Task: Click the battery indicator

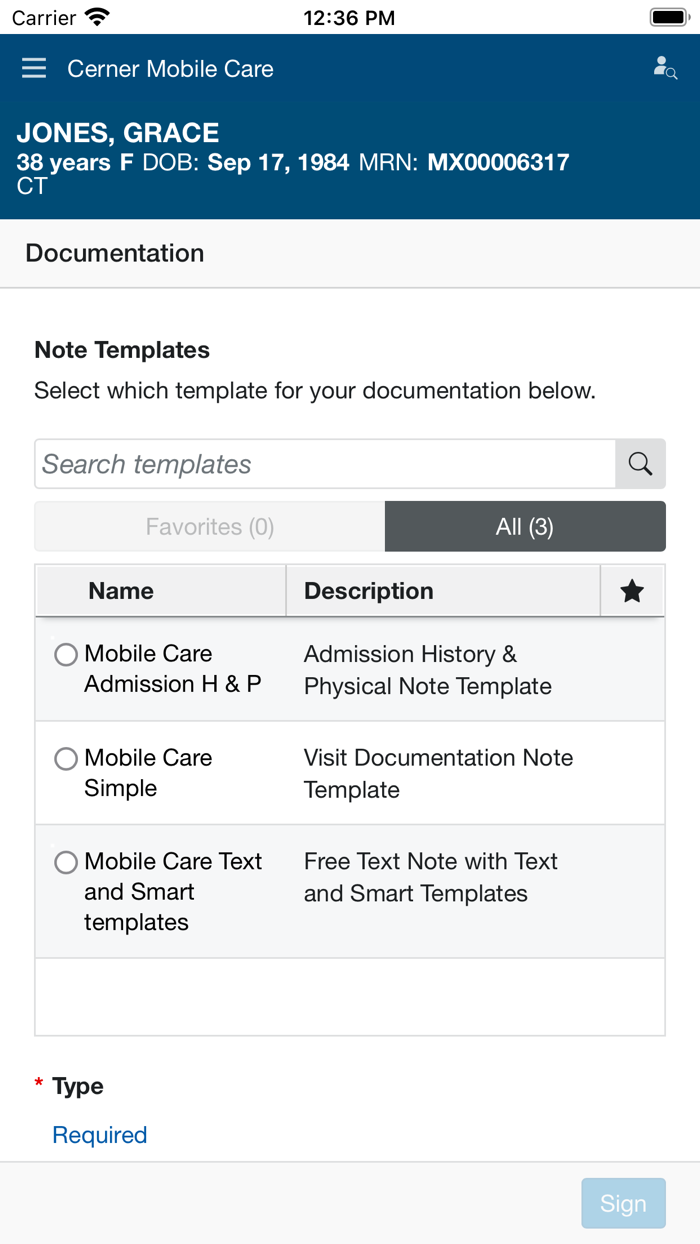Action: tap(668, 15)
